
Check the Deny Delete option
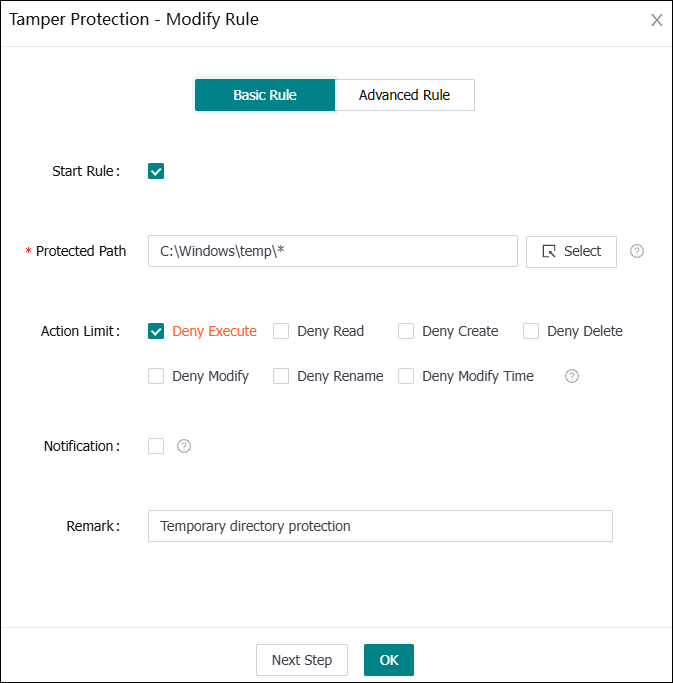[x=531, y=331]
